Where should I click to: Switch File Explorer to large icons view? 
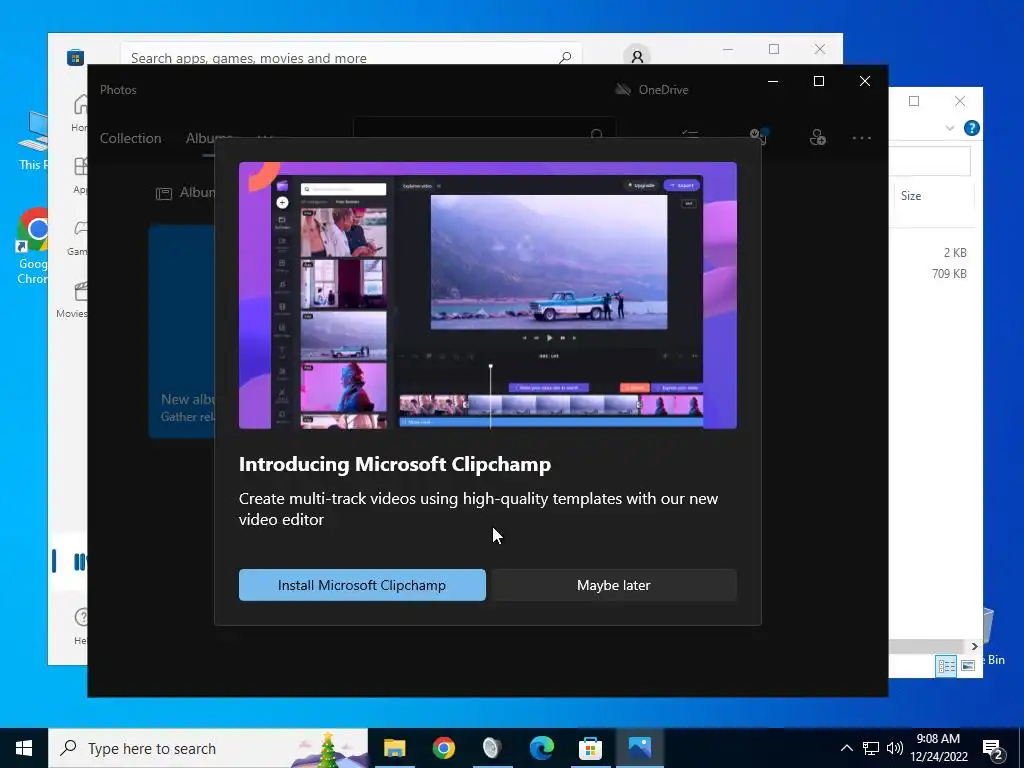pyautogui.click(x=968, y=666)
